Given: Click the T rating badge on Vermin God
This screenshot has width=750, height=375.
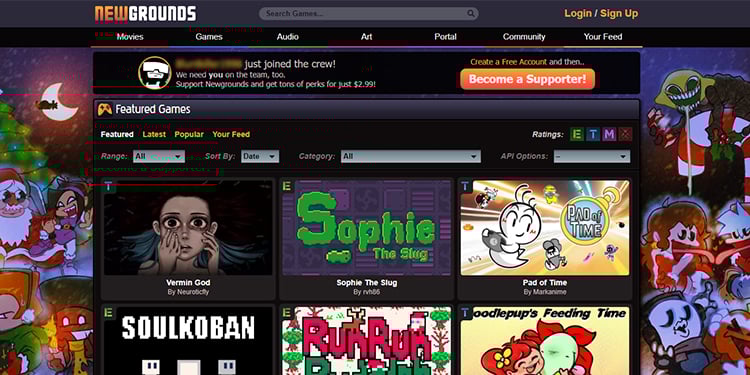Looking at the screenshot, I should (109, 186).
